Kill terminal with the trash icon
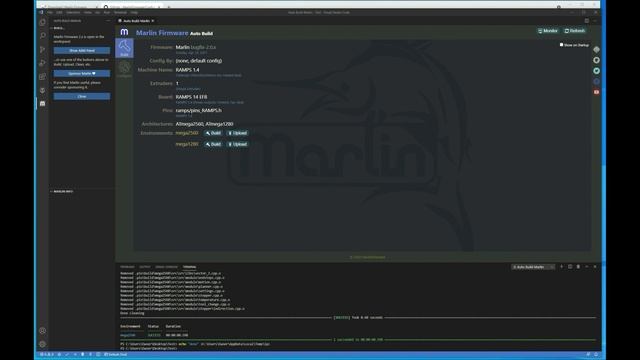640x360 pixels. [x=578, y=267]
